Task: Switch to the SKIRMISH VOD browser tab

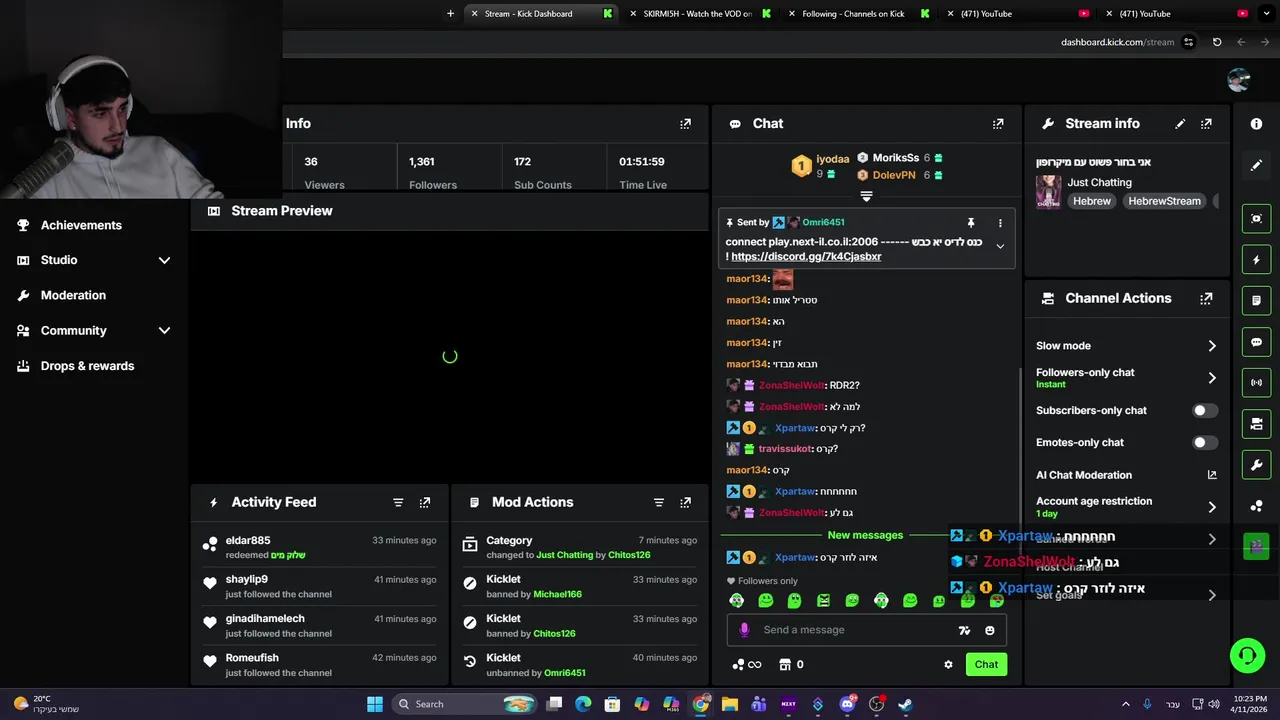Action: (698, 14)
